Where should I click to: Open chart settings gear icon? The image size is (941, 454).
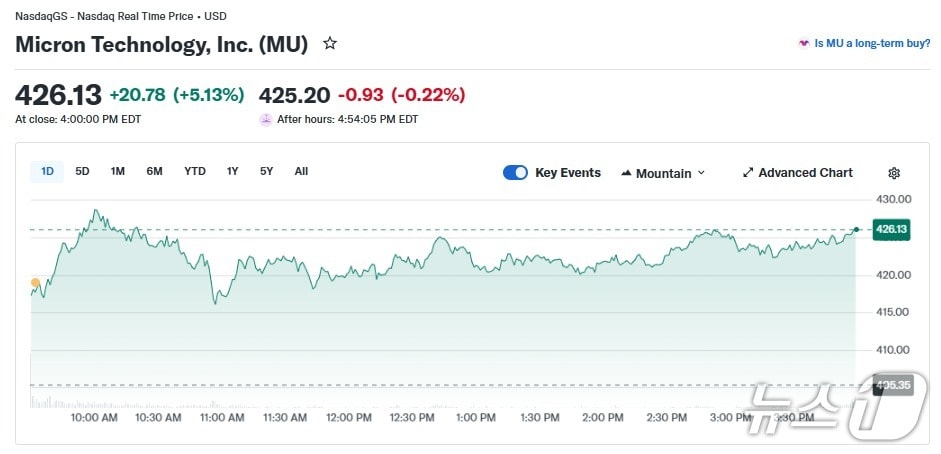[x=894, y=173]
